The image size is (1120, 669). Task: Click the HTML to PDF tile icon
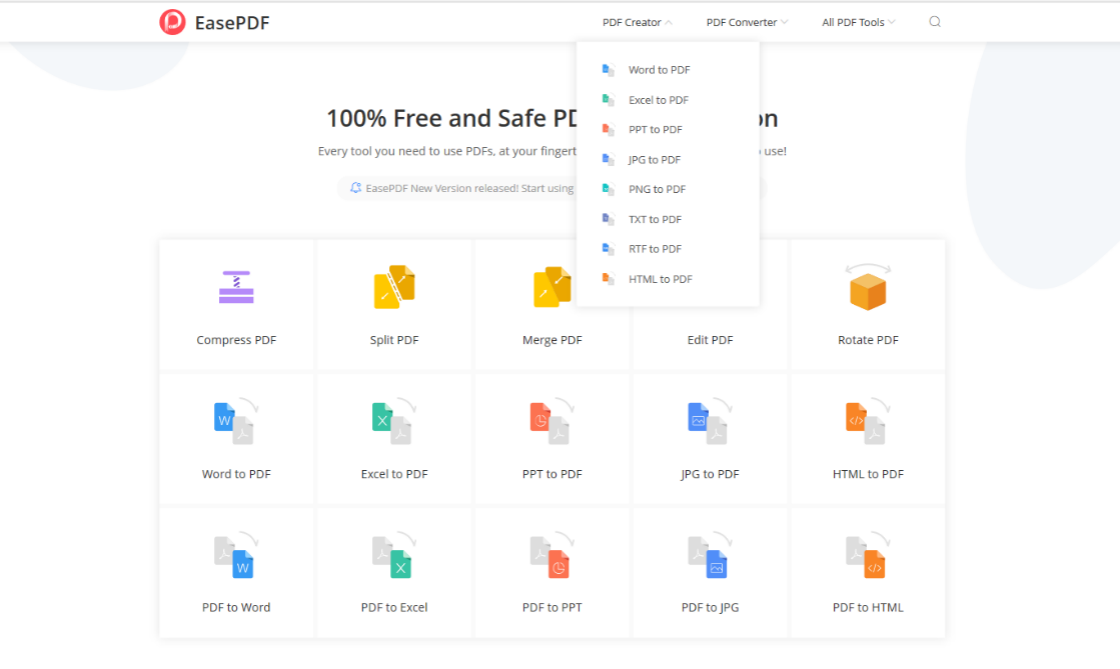tap(868, 421)
